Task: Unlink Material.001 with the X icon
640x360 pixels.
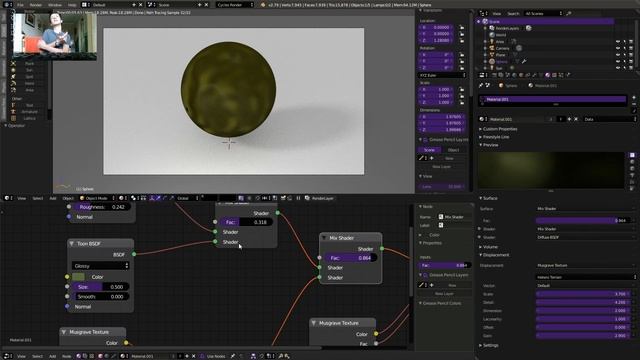Action: [x=576, y=119]
